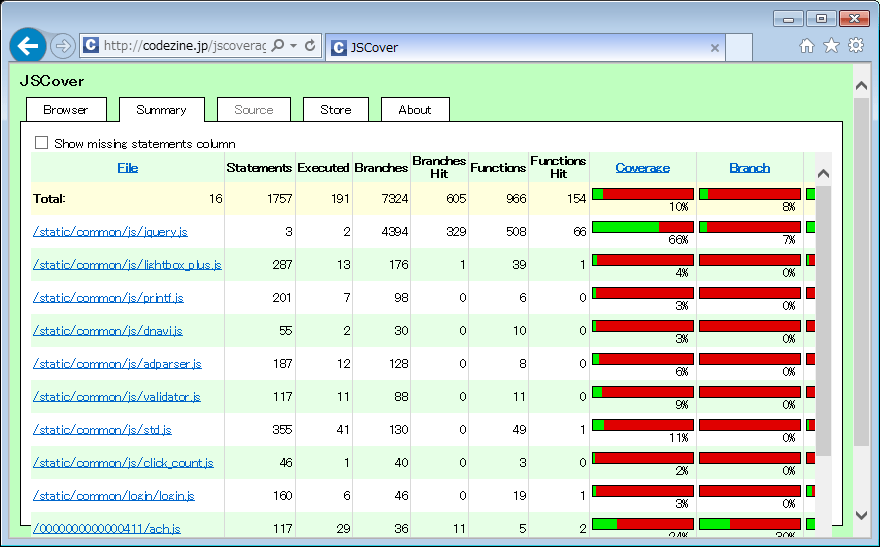Screen dimensions: 880x547
Task: Click the Refresh page icon
Action: [x=310, y=46]
